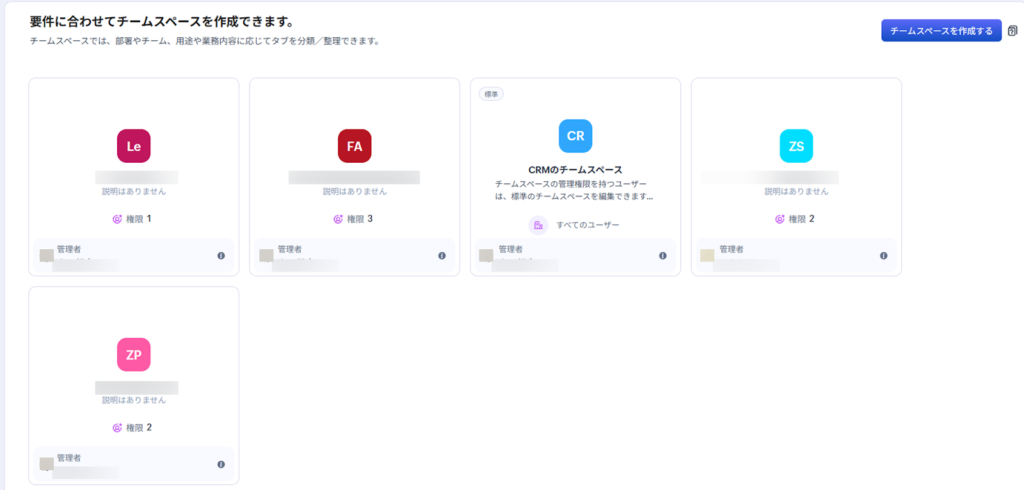Open the FA teamspace icon

coord(354,146)
